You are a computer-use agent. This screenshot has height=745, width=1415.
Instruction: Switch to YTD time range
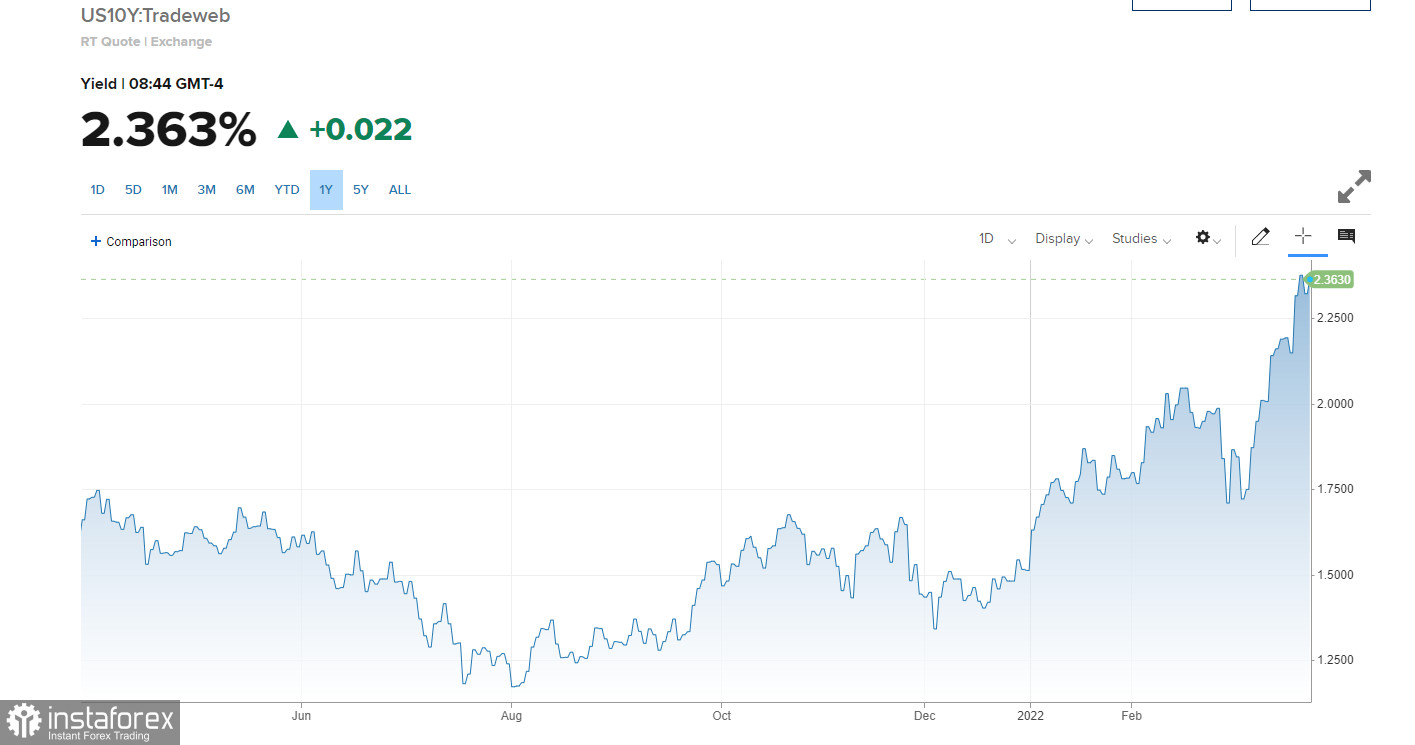click(287, 190)
